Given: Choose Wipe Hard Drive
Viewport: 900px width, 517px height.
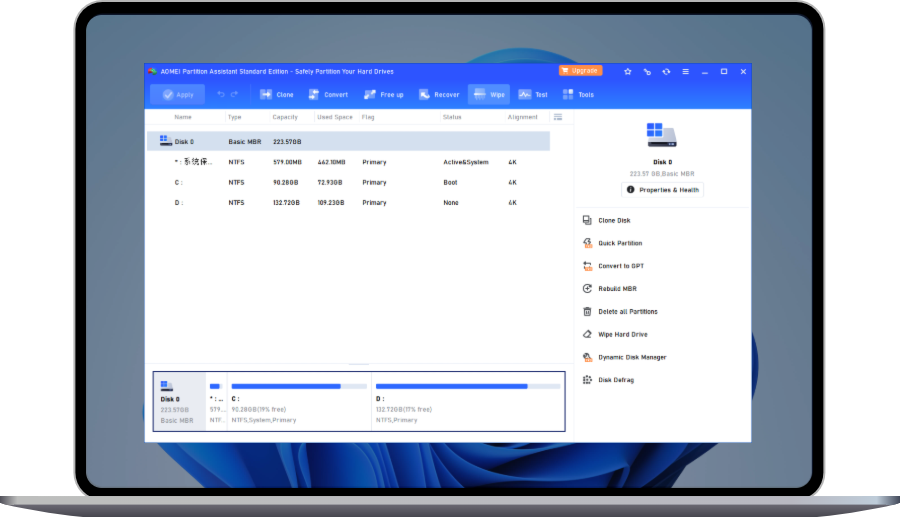Looking at the screenshot, I should pyautogui.click(x=623, y=335).
